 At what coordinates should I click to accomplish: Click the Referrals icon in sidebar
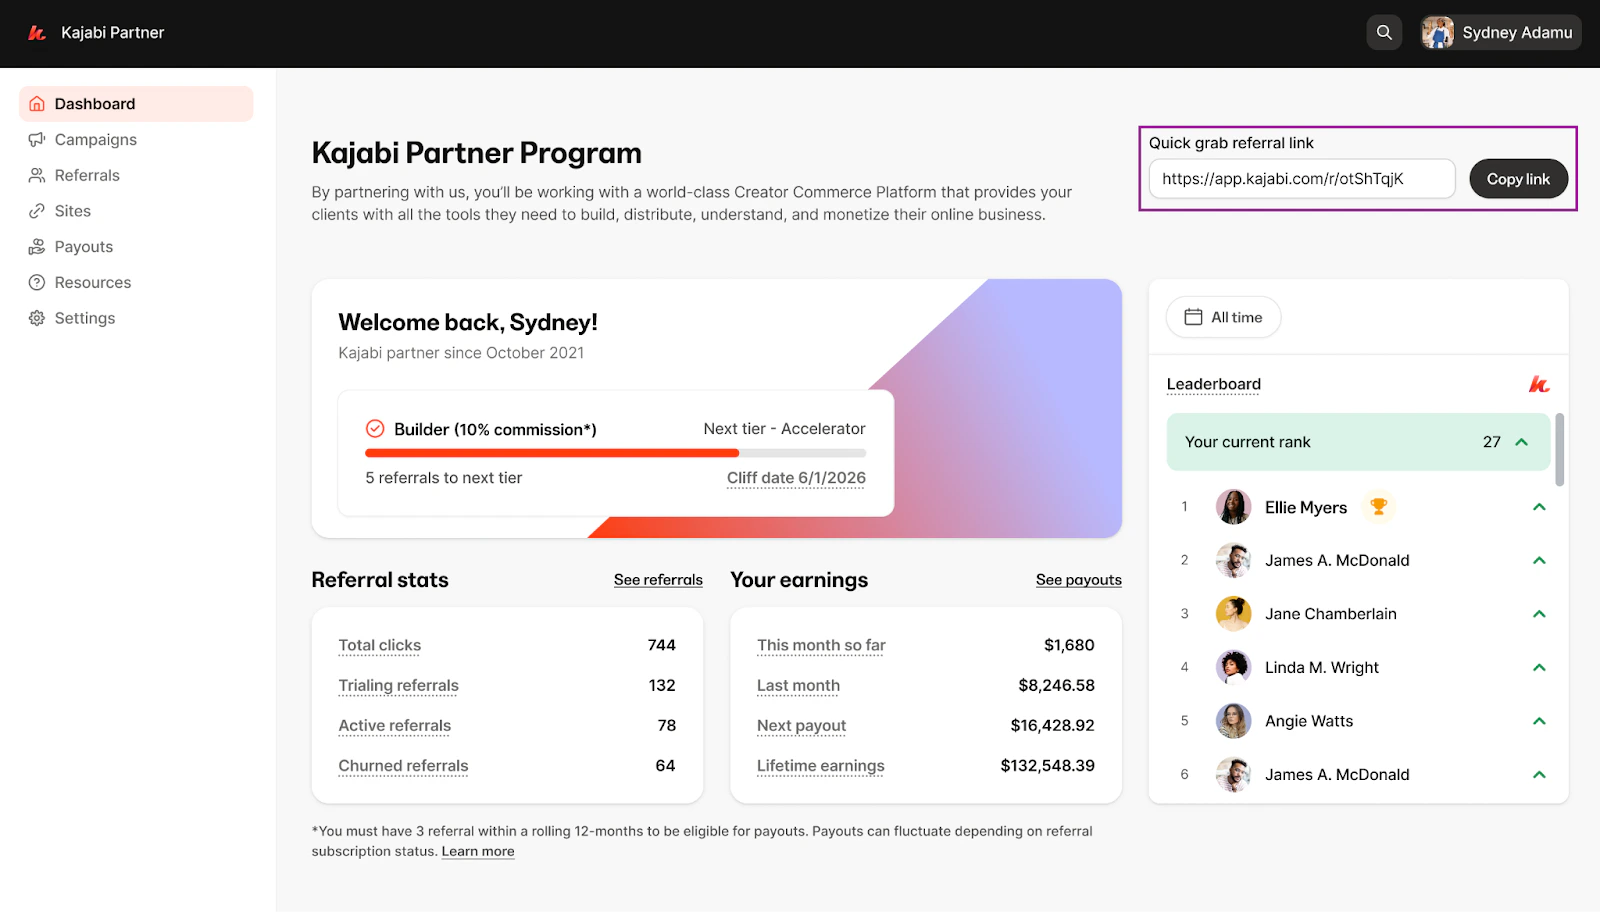click(37, 175)
